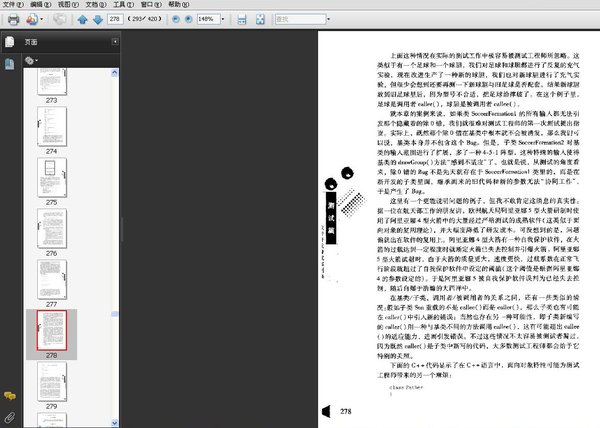Click the fit full page icon
The width and height of the screenshot is (600, 428).
click(260, 19)
